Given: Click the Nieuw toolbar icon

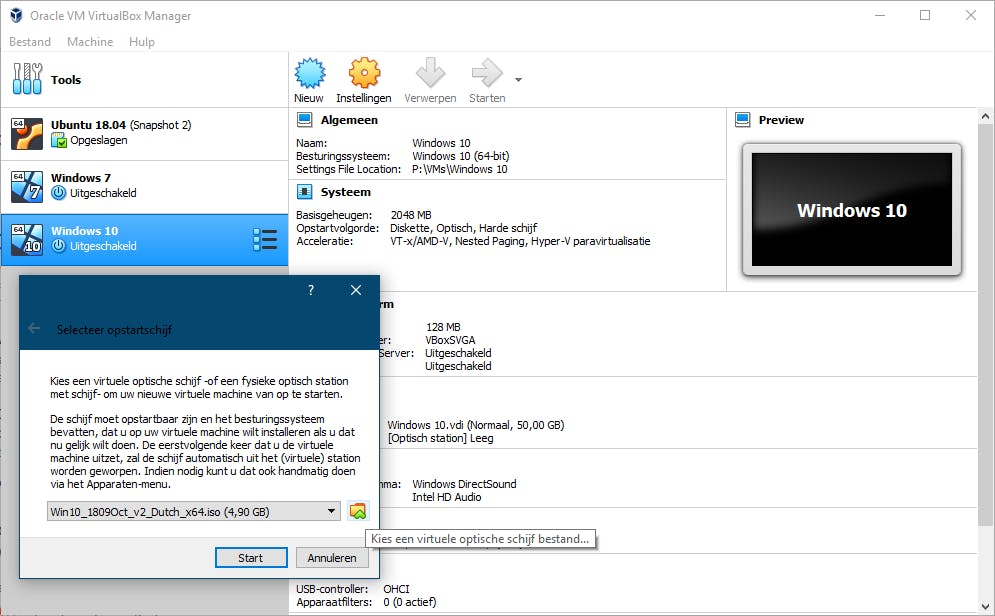Looking at the screenshot, I should [x=310, y=74].
